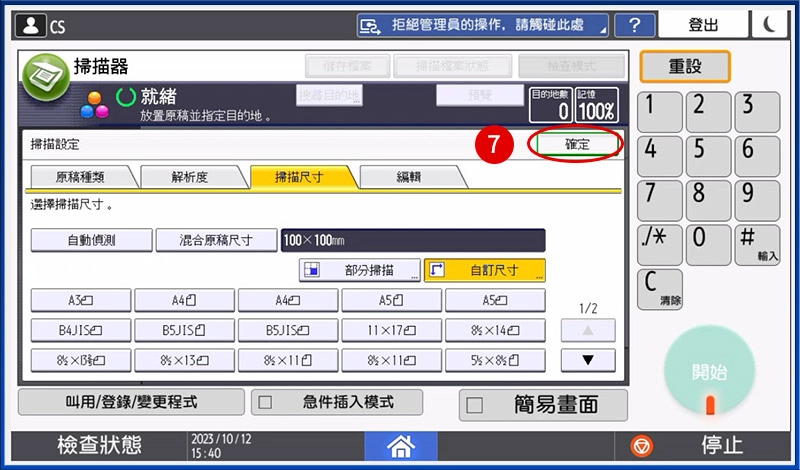Click the question mark help icon
The height and width of the screenshot is (470, 800).
[634, 25]
